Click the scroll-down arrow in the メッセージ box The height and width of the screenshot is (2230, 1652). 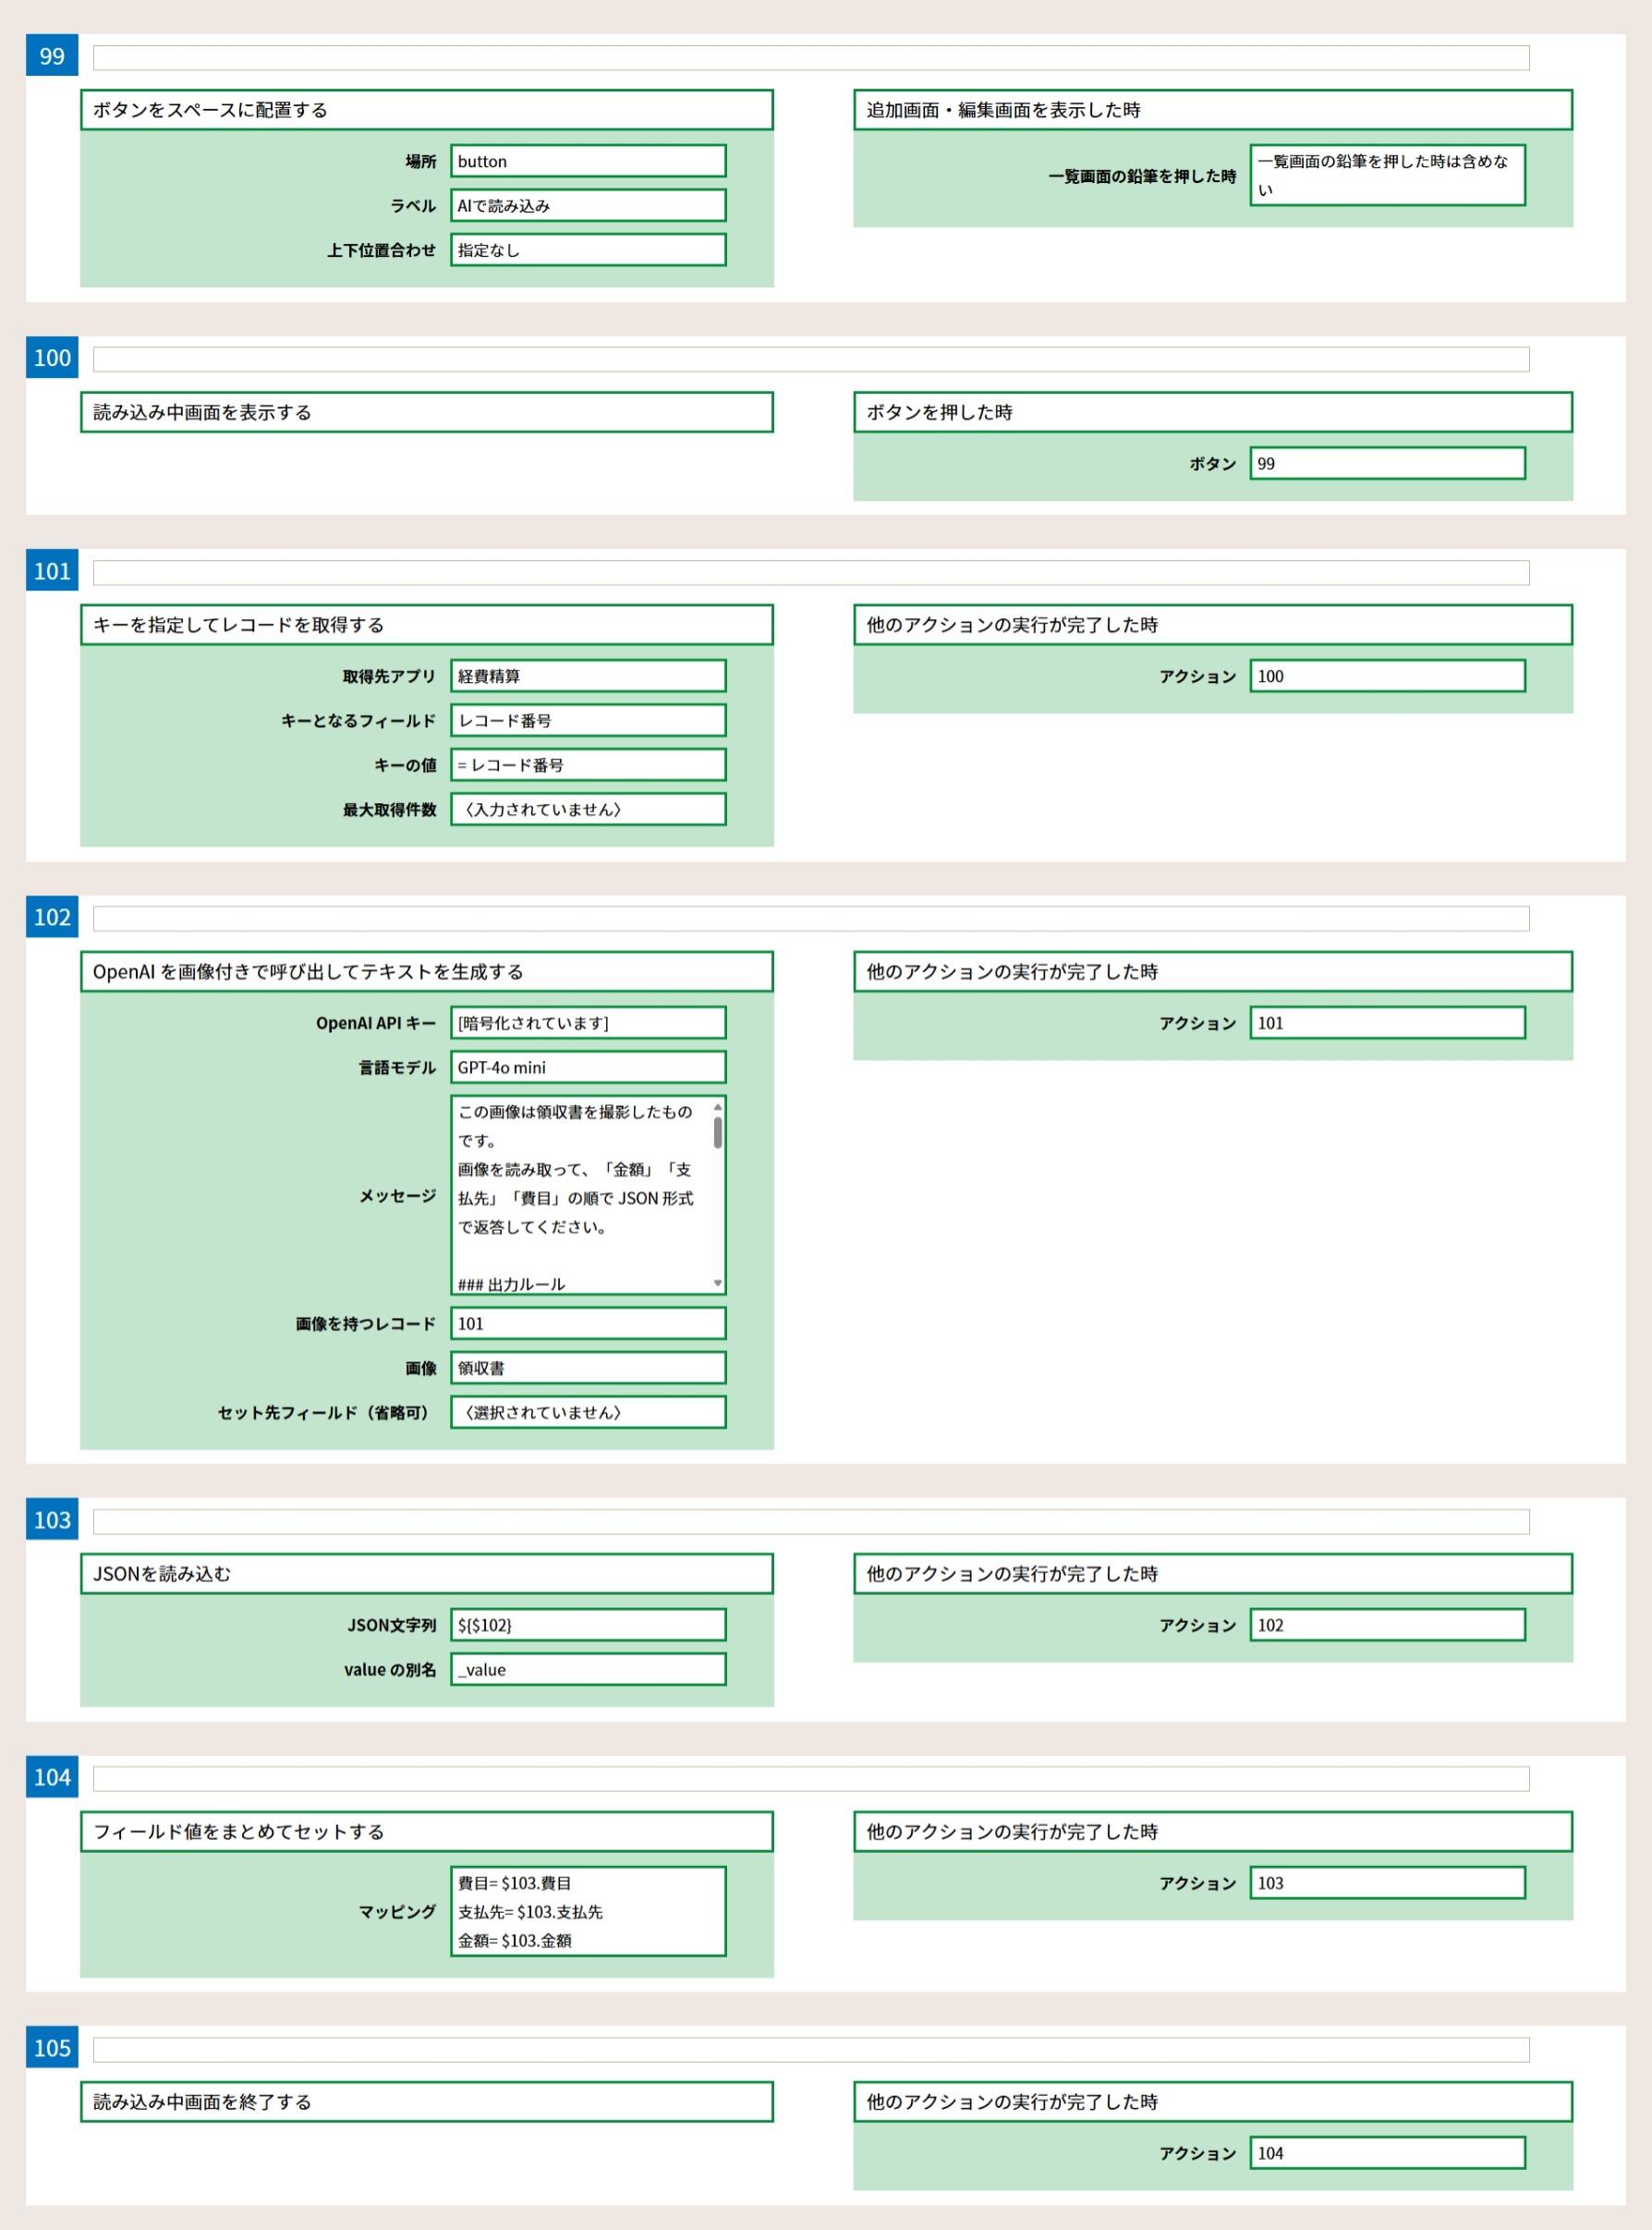[x=717, y=1283]
